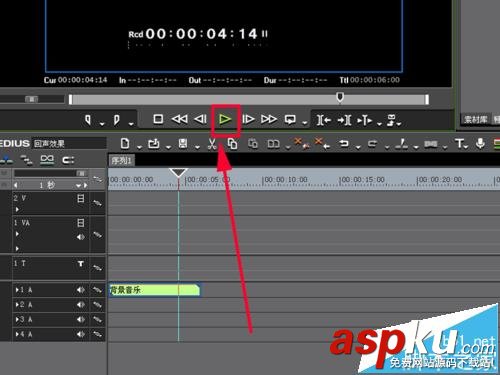Click the Copy icon in timeline toolbar
This screenshot has width=500, height=375.
click(x=232, y=144)
